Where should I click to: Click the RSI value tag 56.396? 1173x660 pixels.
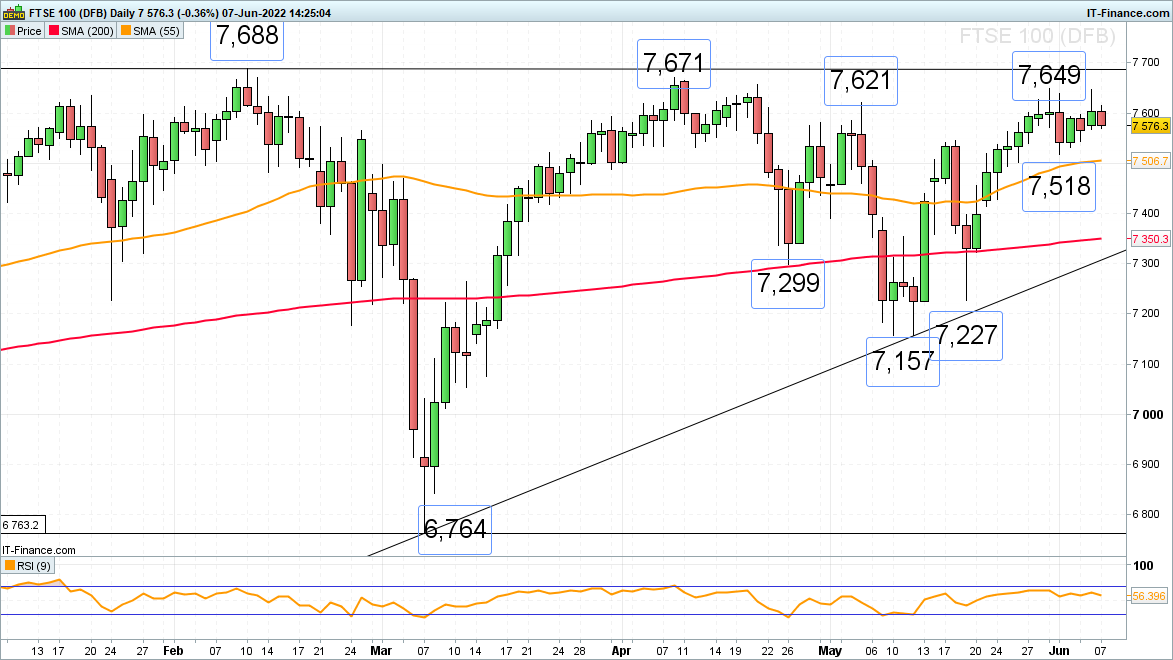point(1148,596)
